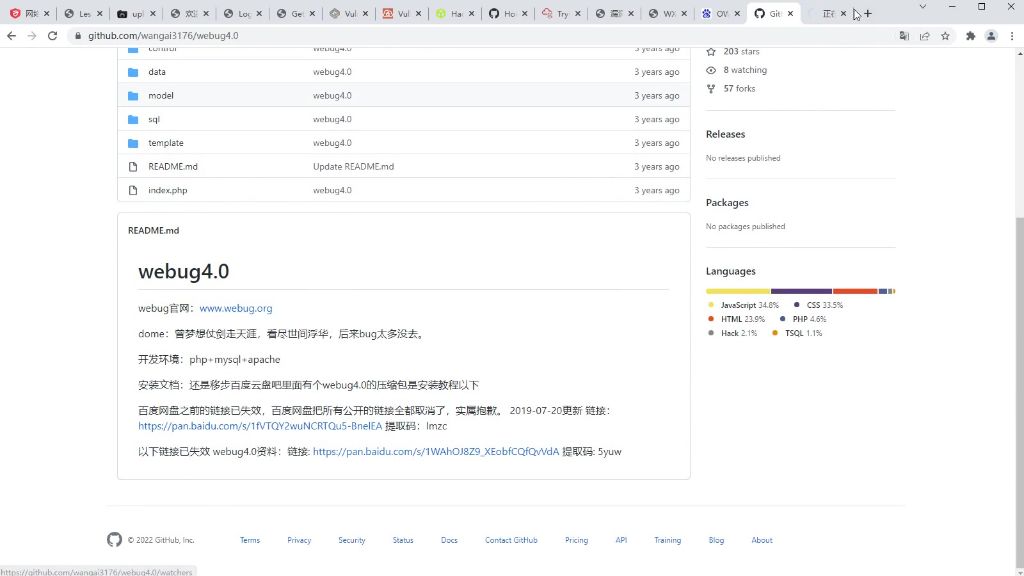
Task: Click the red HTML segment of language bar
Action: (855, 291)
